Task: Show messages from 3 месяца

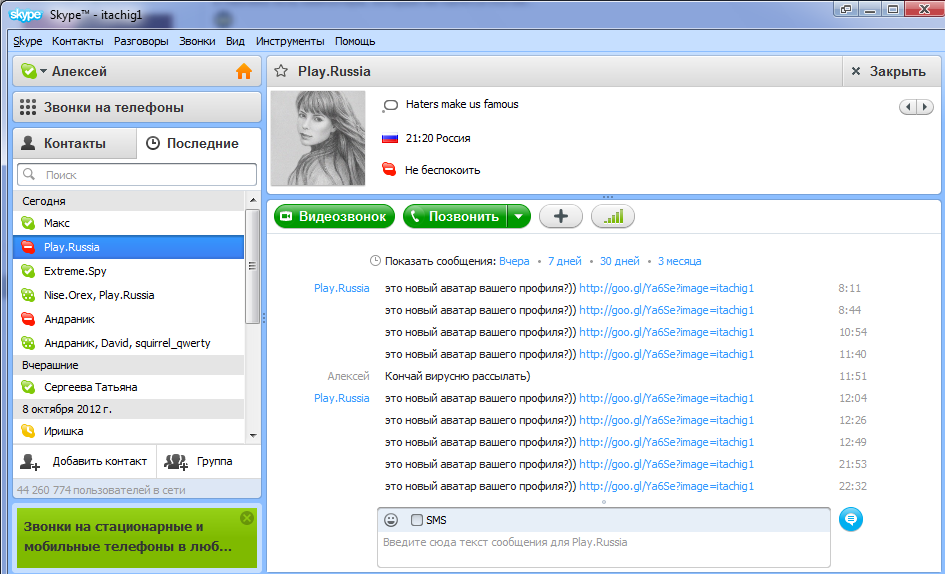Action: 679,261
